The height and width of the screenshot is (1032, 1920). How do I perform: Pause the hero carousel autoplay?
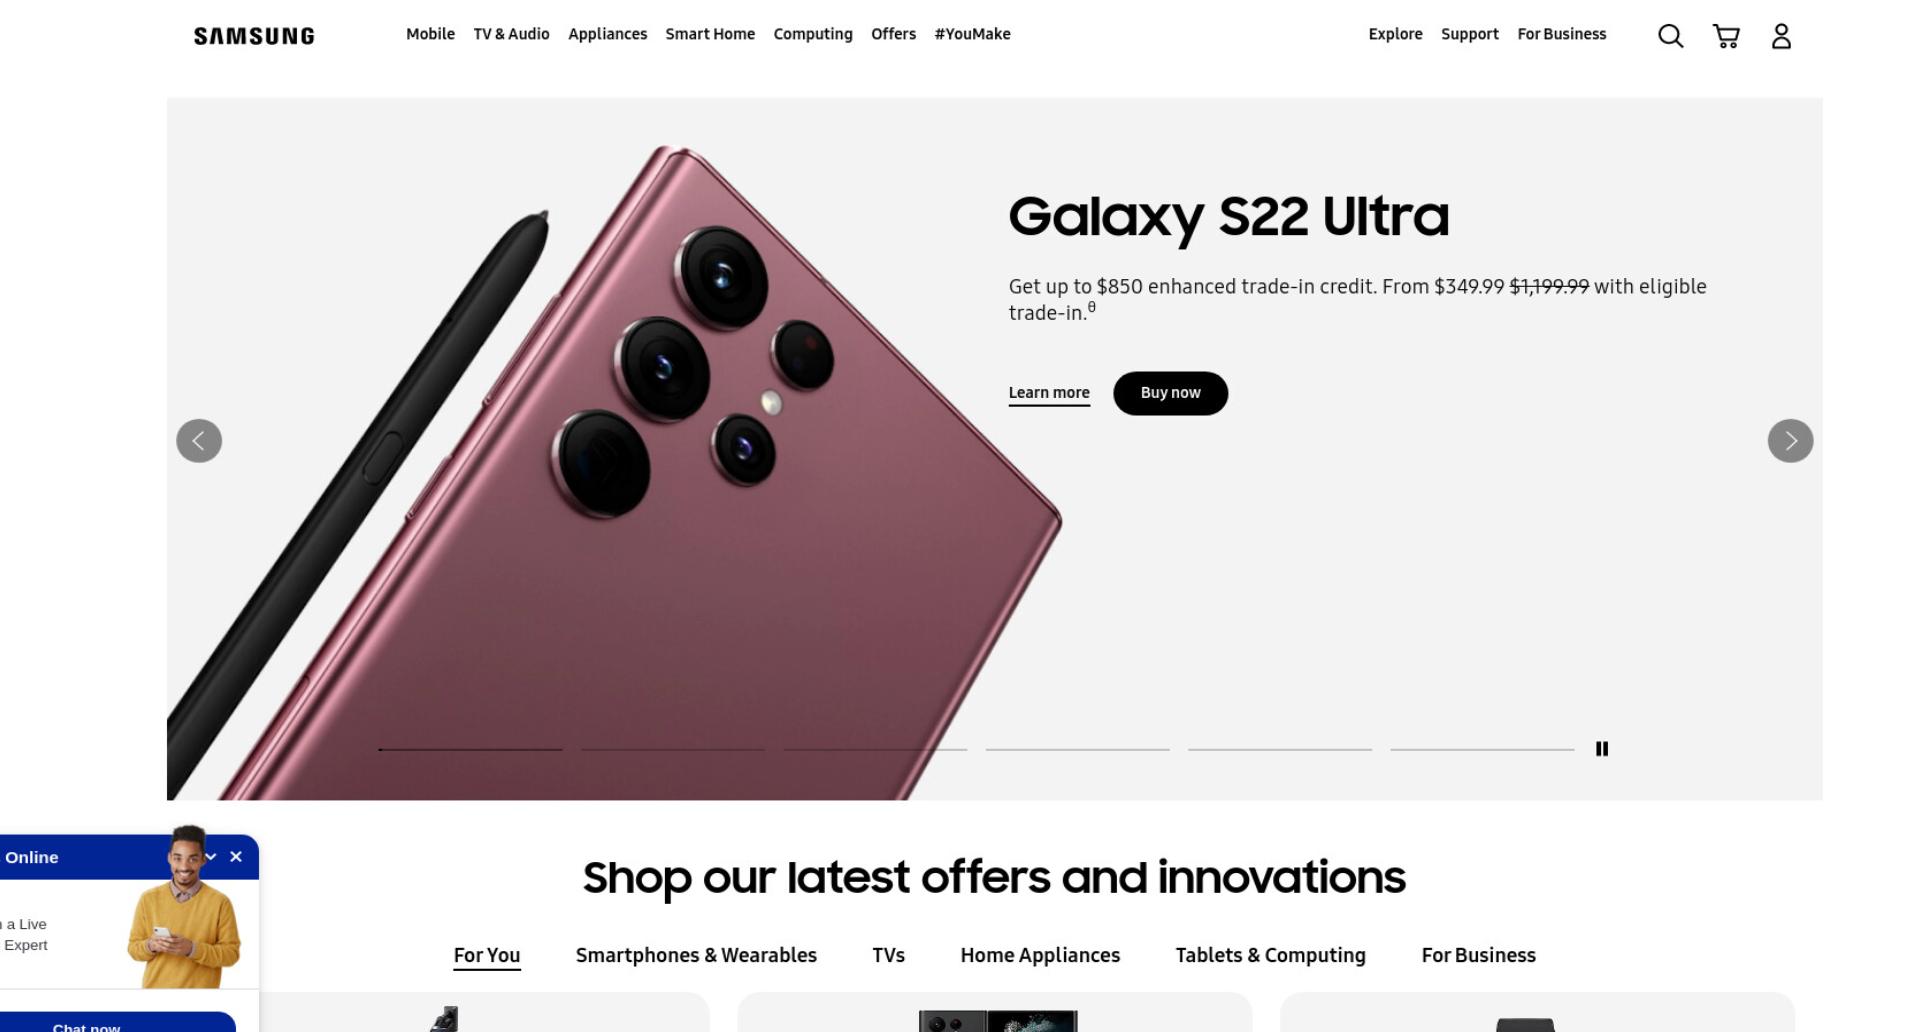(1602, 749)
